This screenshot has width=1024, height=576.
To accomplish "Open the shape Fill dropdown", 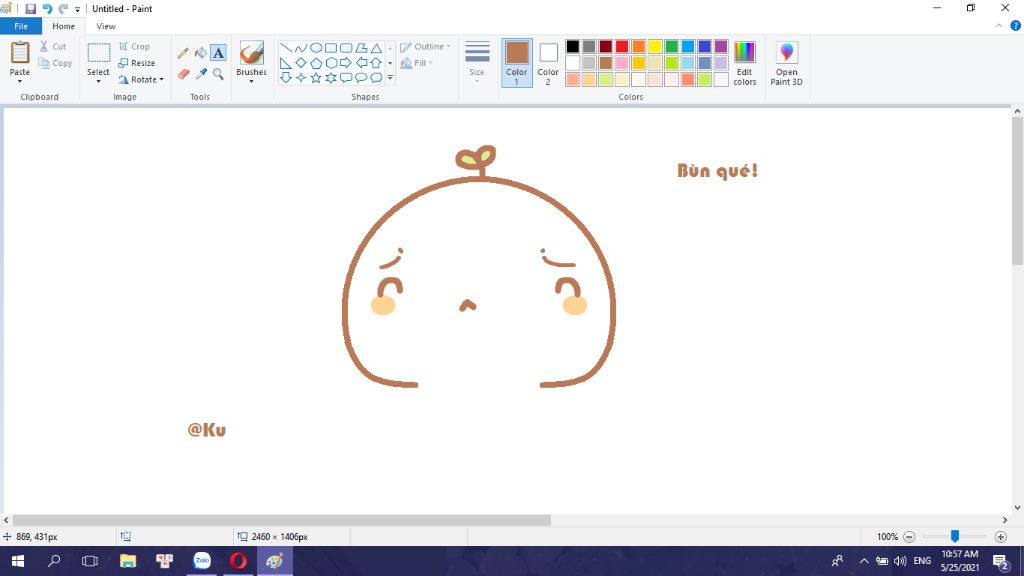I will (416, 63).
